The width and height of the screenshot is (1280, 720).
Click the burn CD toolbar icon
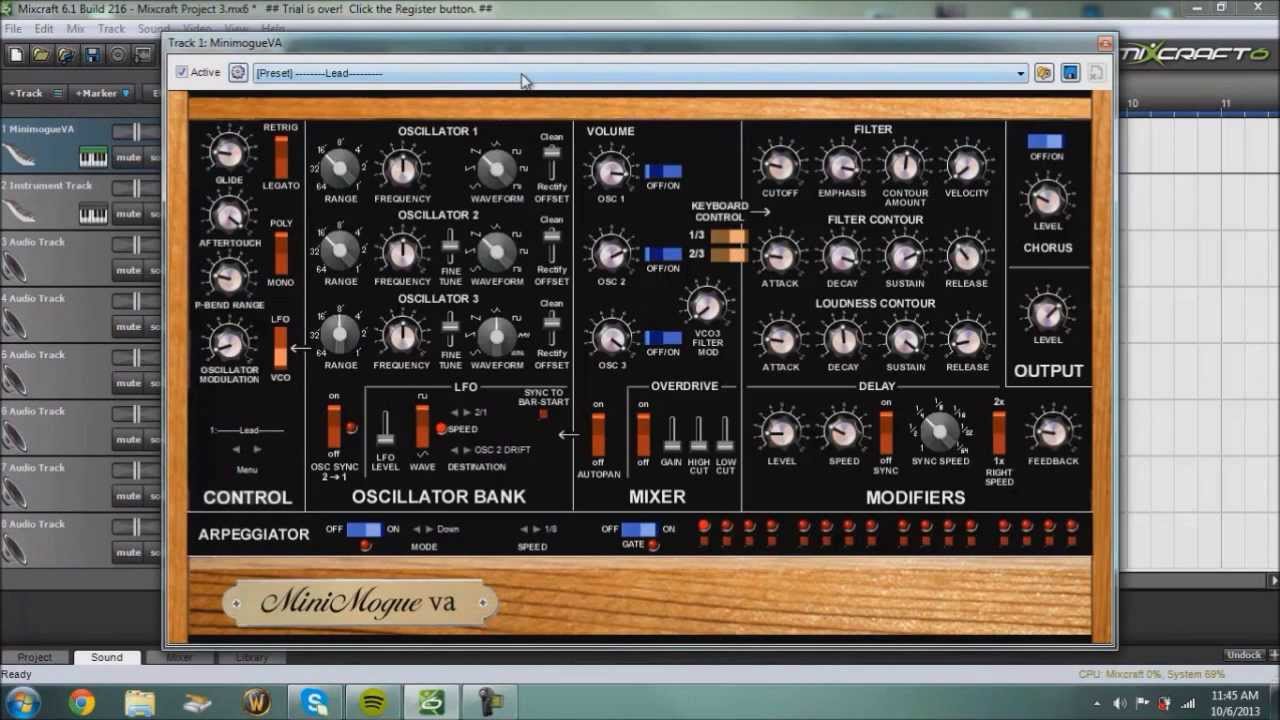pos(117,55)
